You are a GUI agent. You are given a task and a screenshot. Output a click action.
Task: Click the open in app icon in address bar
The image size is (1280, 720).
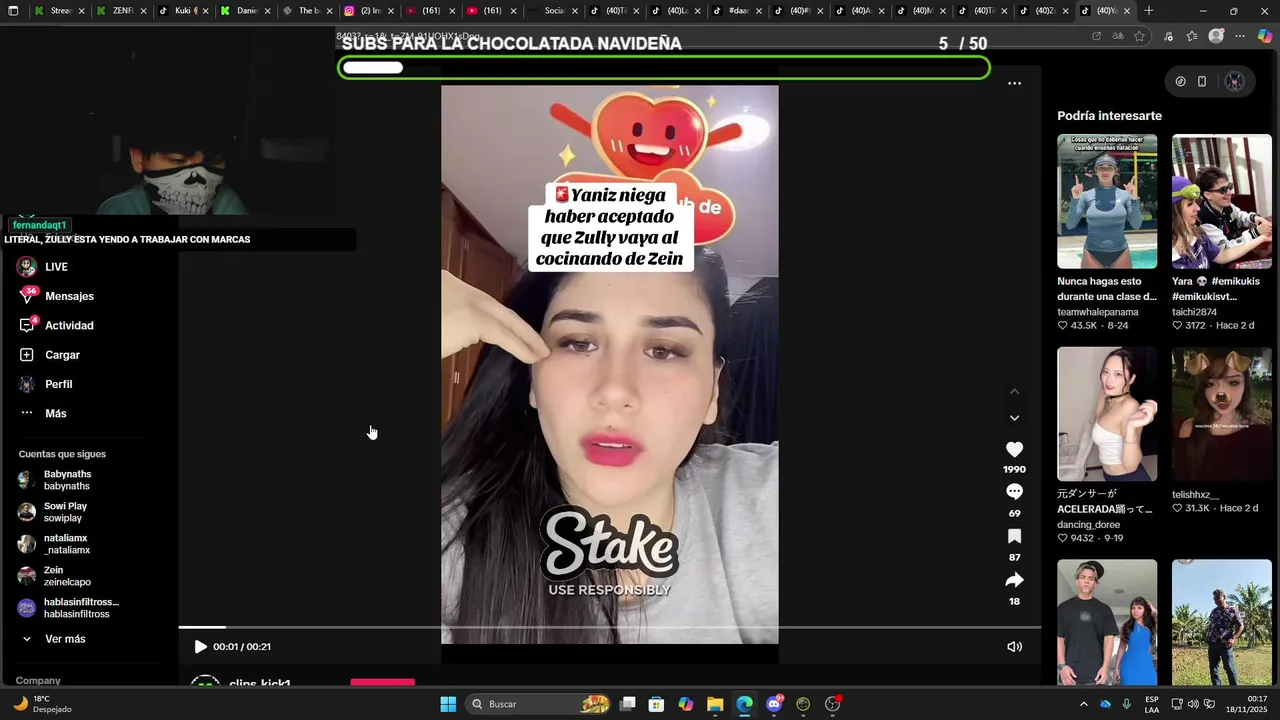[x=1096, y=36]
